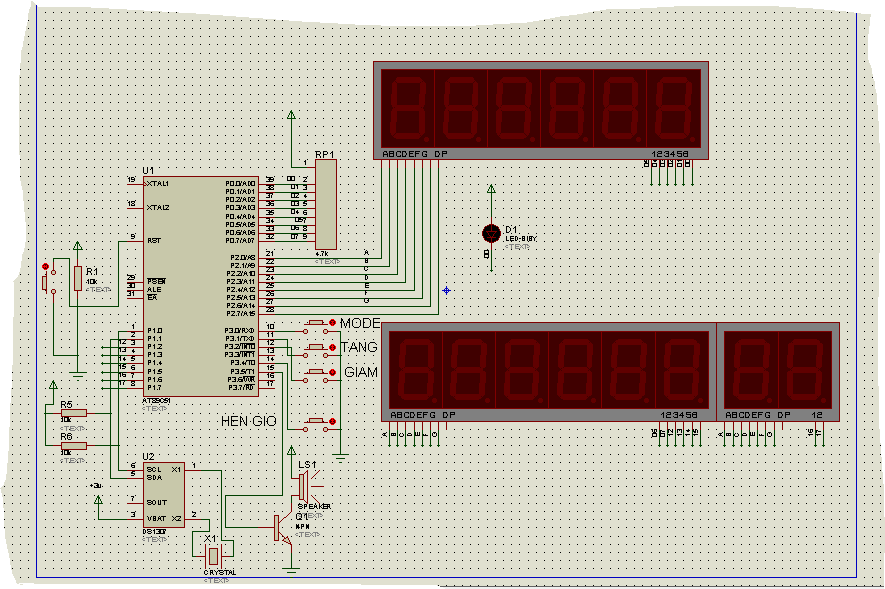This screenshot has width=885, height=589.
Task: Click the XTAL1 pin label on U1
Action: (x=157, y=184)
